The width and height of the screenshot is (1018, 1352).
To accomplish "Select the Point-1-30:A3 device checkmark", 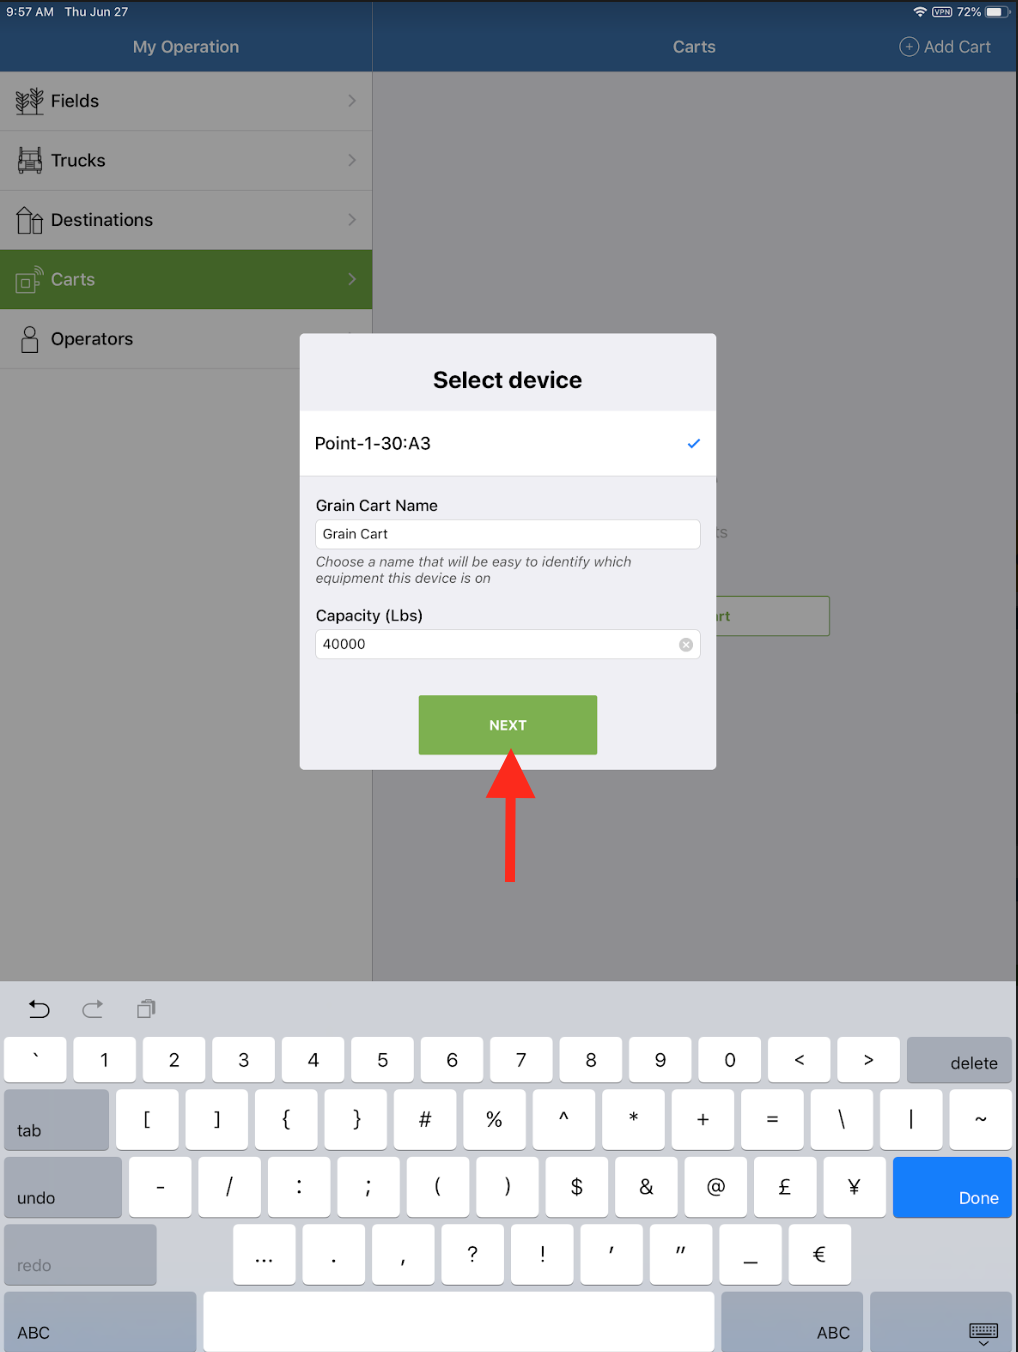I will (693, 443).
